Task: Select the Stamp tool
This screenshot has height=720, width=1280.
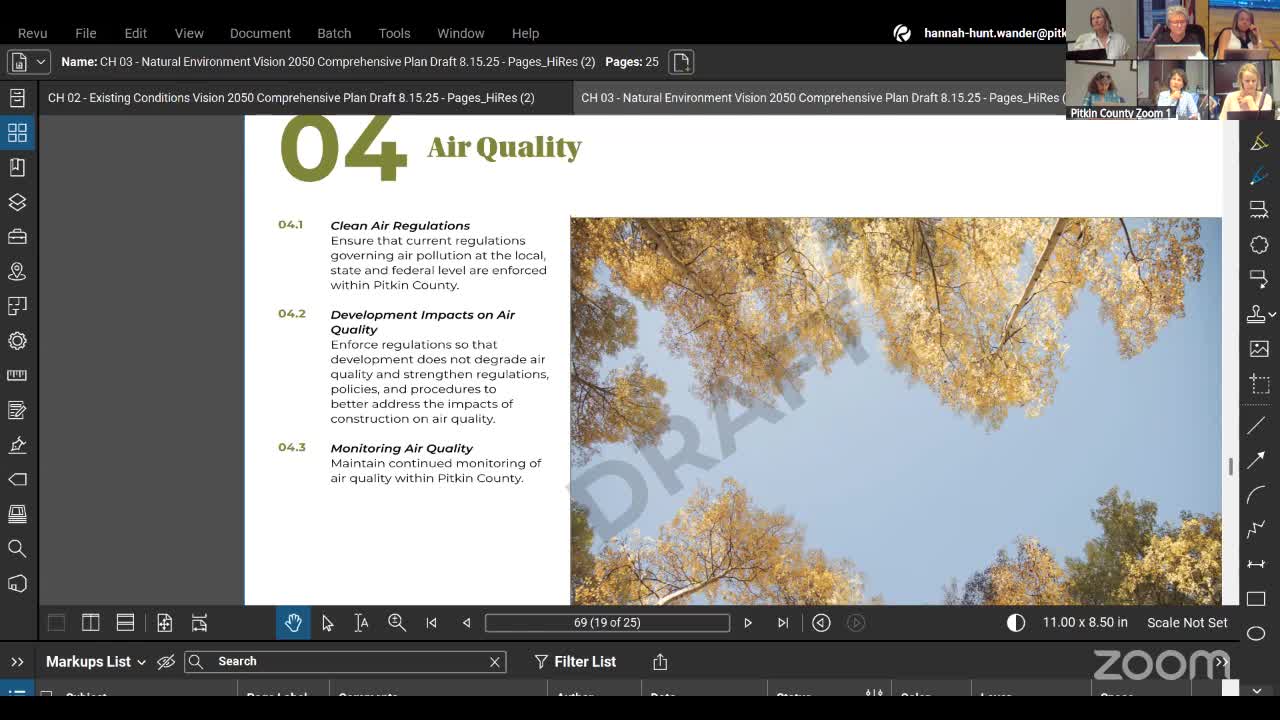Action: coord(1256,314)
